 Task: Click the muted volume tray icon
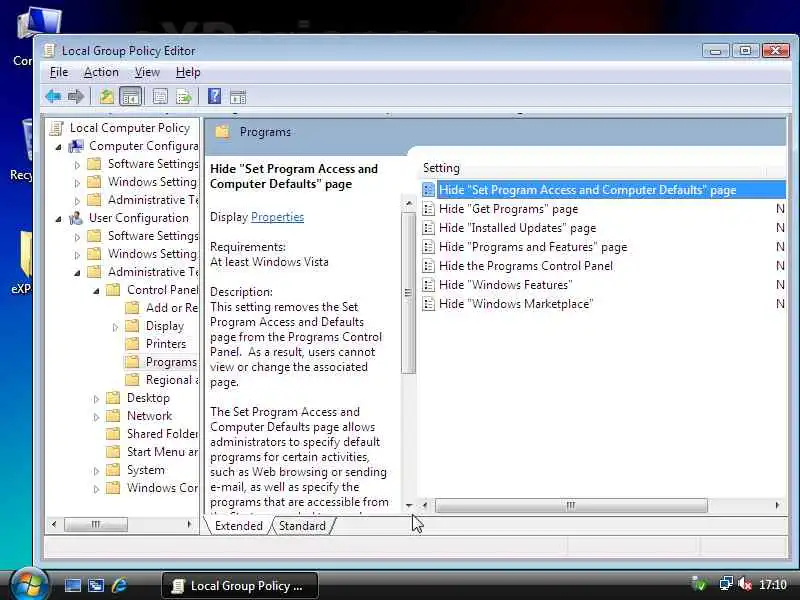pos(745,583)
